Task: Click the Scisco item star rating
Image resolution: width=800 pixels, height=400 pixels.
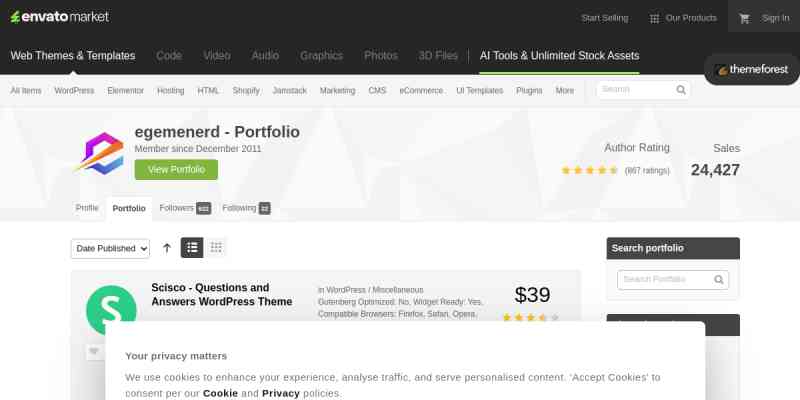Action: point(531,317)
